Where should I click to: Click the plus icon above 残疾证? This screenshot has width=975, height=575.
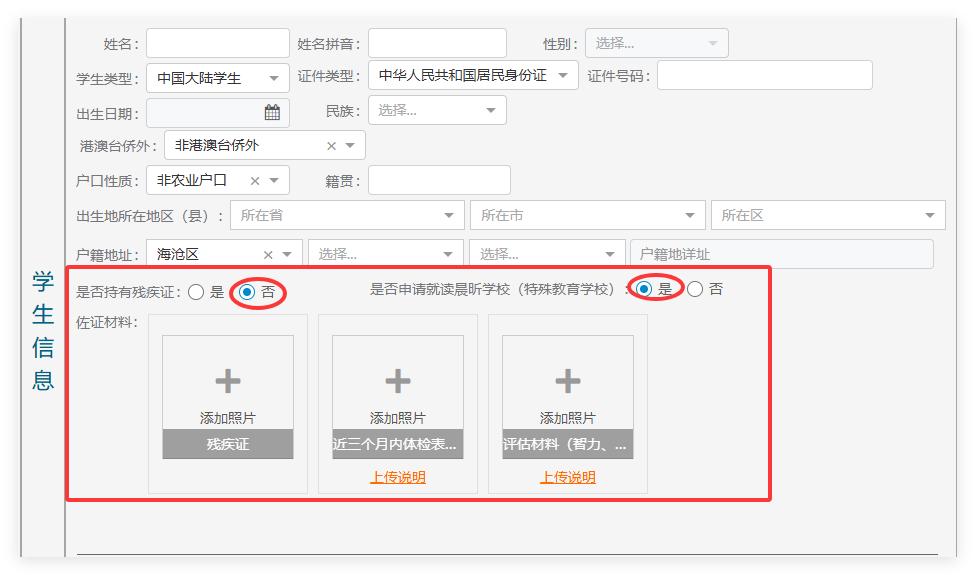pos(228,381)
